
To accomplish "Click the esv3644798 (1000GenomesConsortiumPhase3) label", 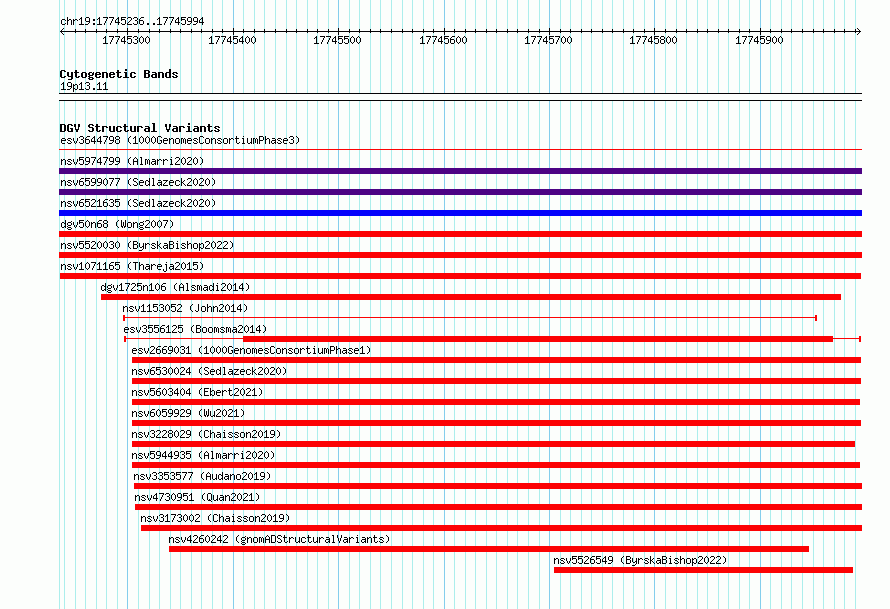I will pyautogui.click(x=180, y=140).
